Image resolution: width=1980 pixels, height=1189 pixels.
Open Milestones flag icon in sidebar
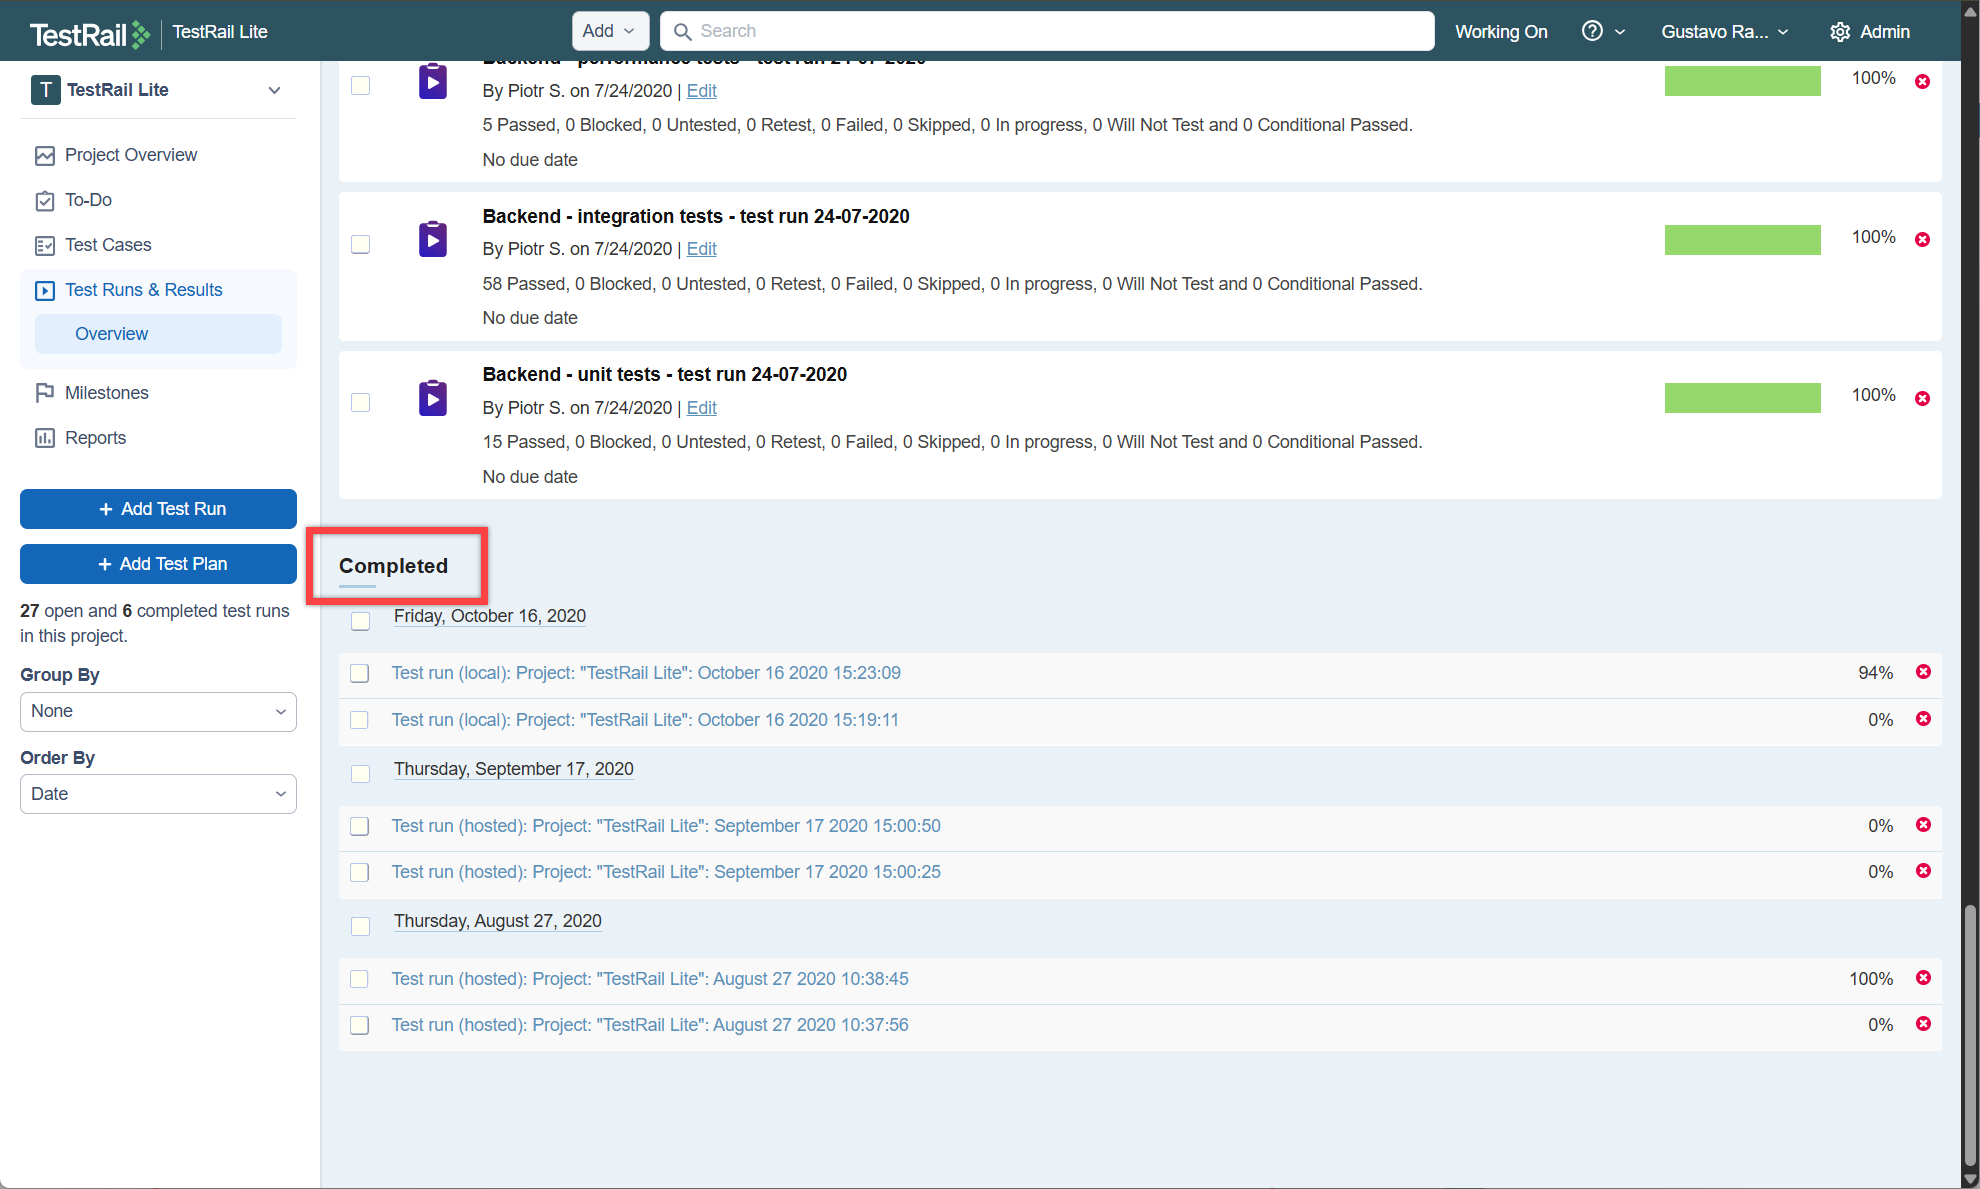[44, 393]
